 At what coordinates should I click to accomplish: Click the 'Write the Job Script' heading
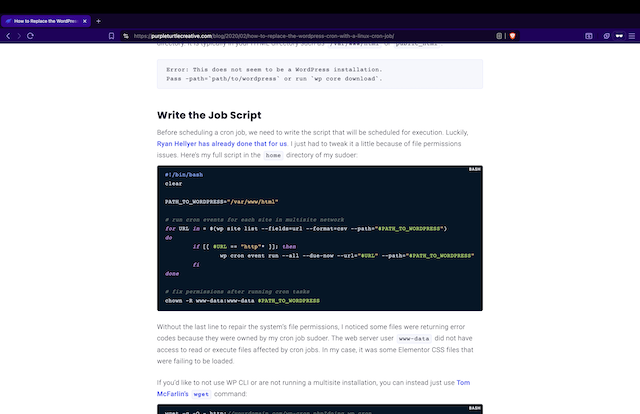(x=211, y=114)
